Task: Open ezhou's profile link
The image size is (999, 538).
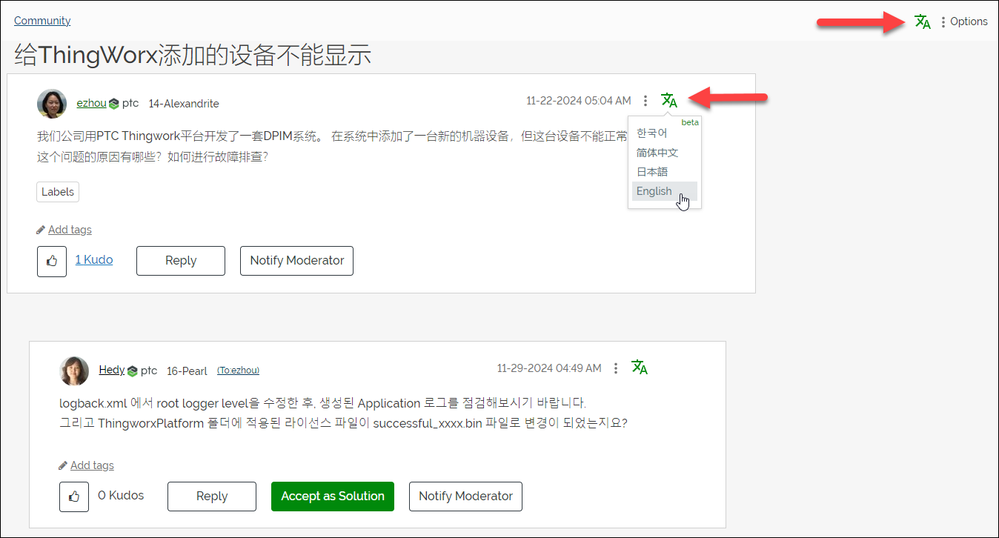Action: tap(91, 103)
